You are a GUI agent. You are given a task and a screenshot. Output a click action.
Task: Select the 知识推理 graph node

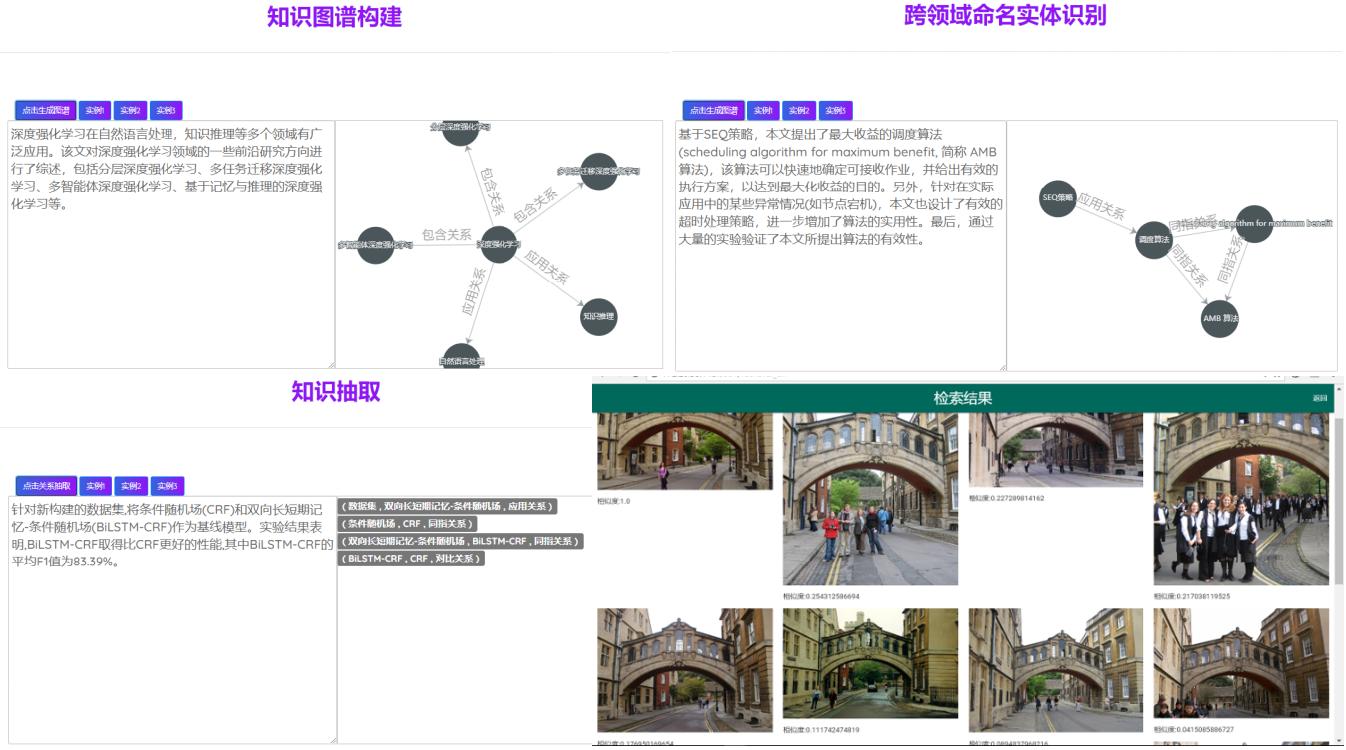598,317
